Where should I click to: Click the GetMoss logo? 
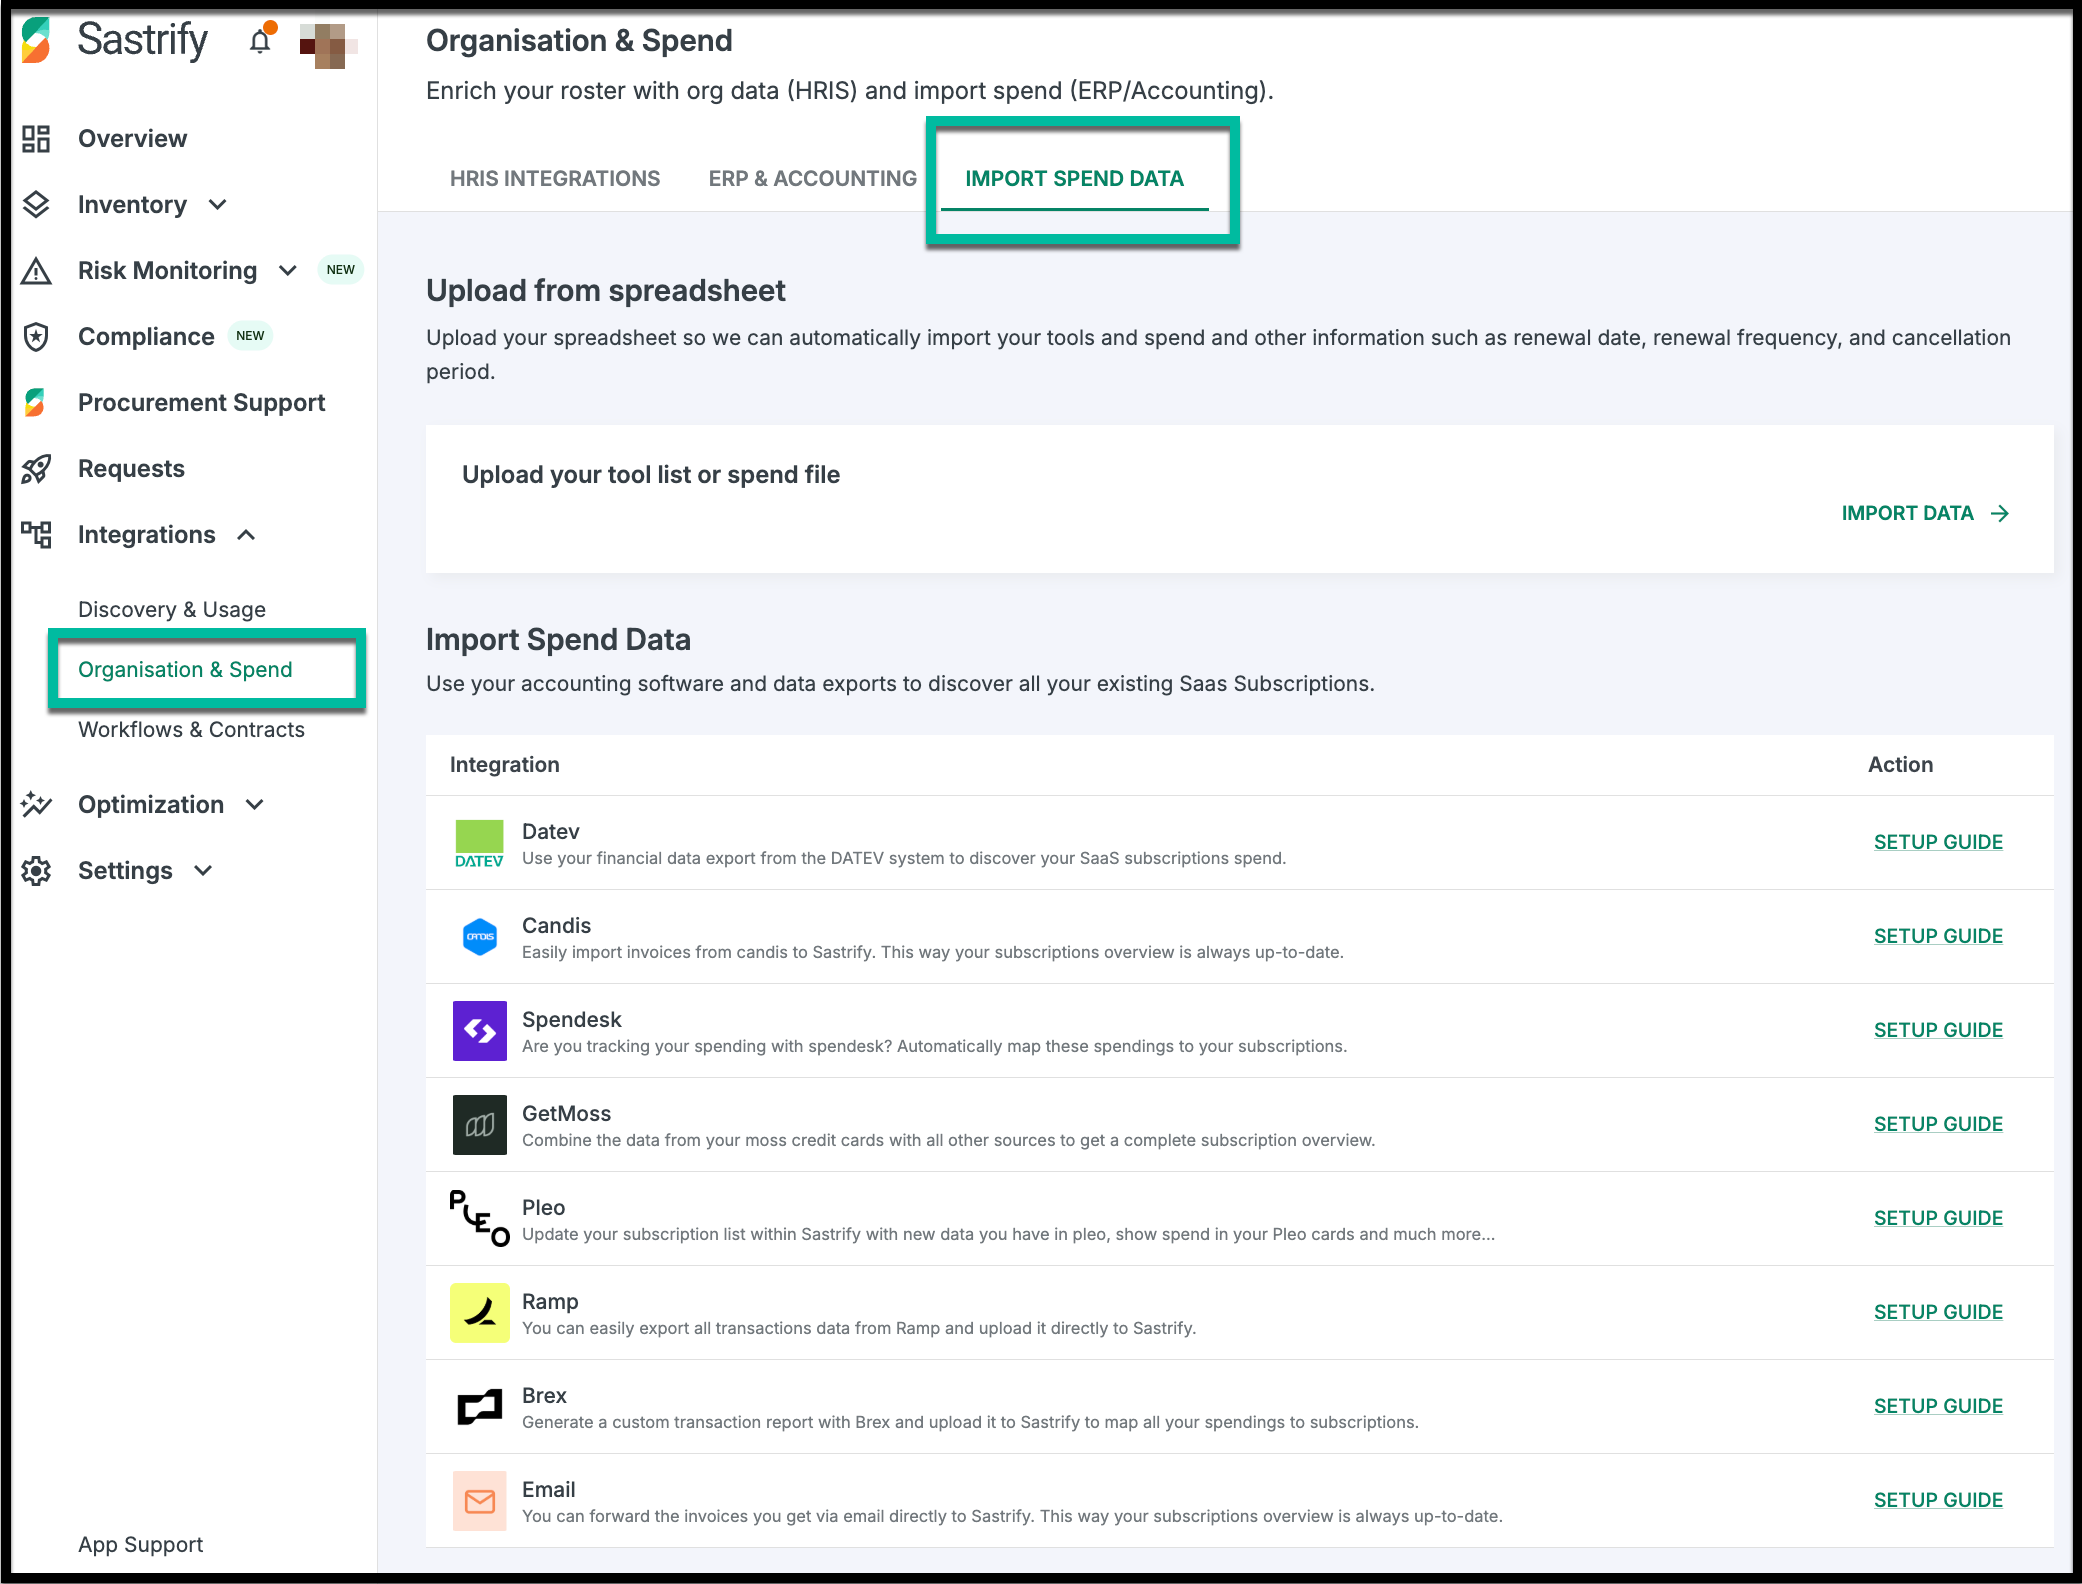[x=480, y=1125]
